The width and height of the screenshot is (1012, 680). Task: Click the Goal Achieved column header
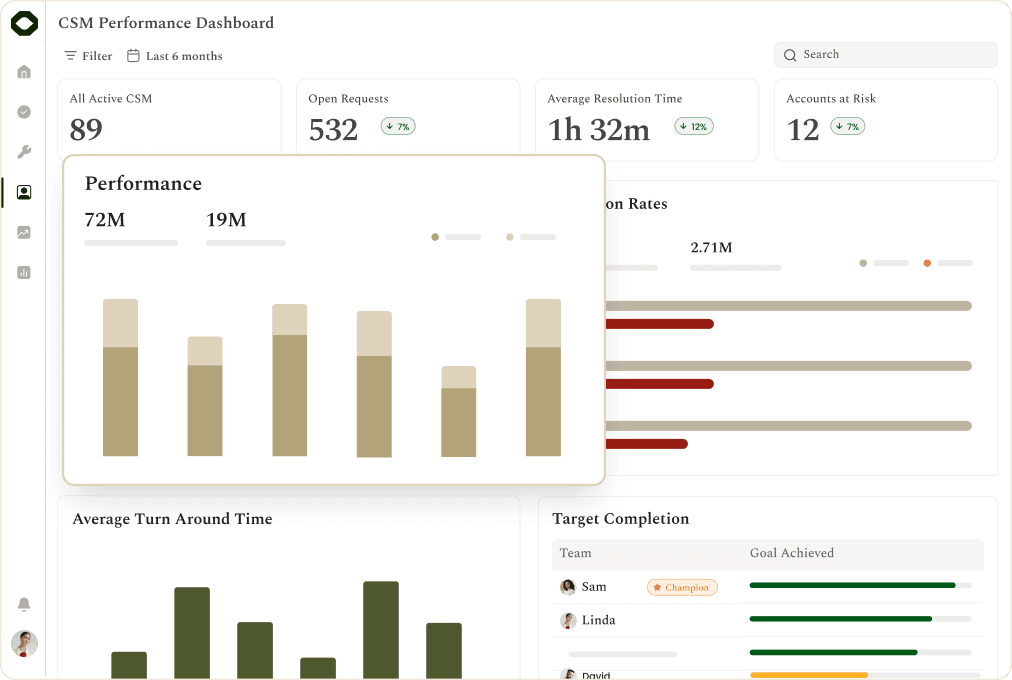(x=792, y=553)
